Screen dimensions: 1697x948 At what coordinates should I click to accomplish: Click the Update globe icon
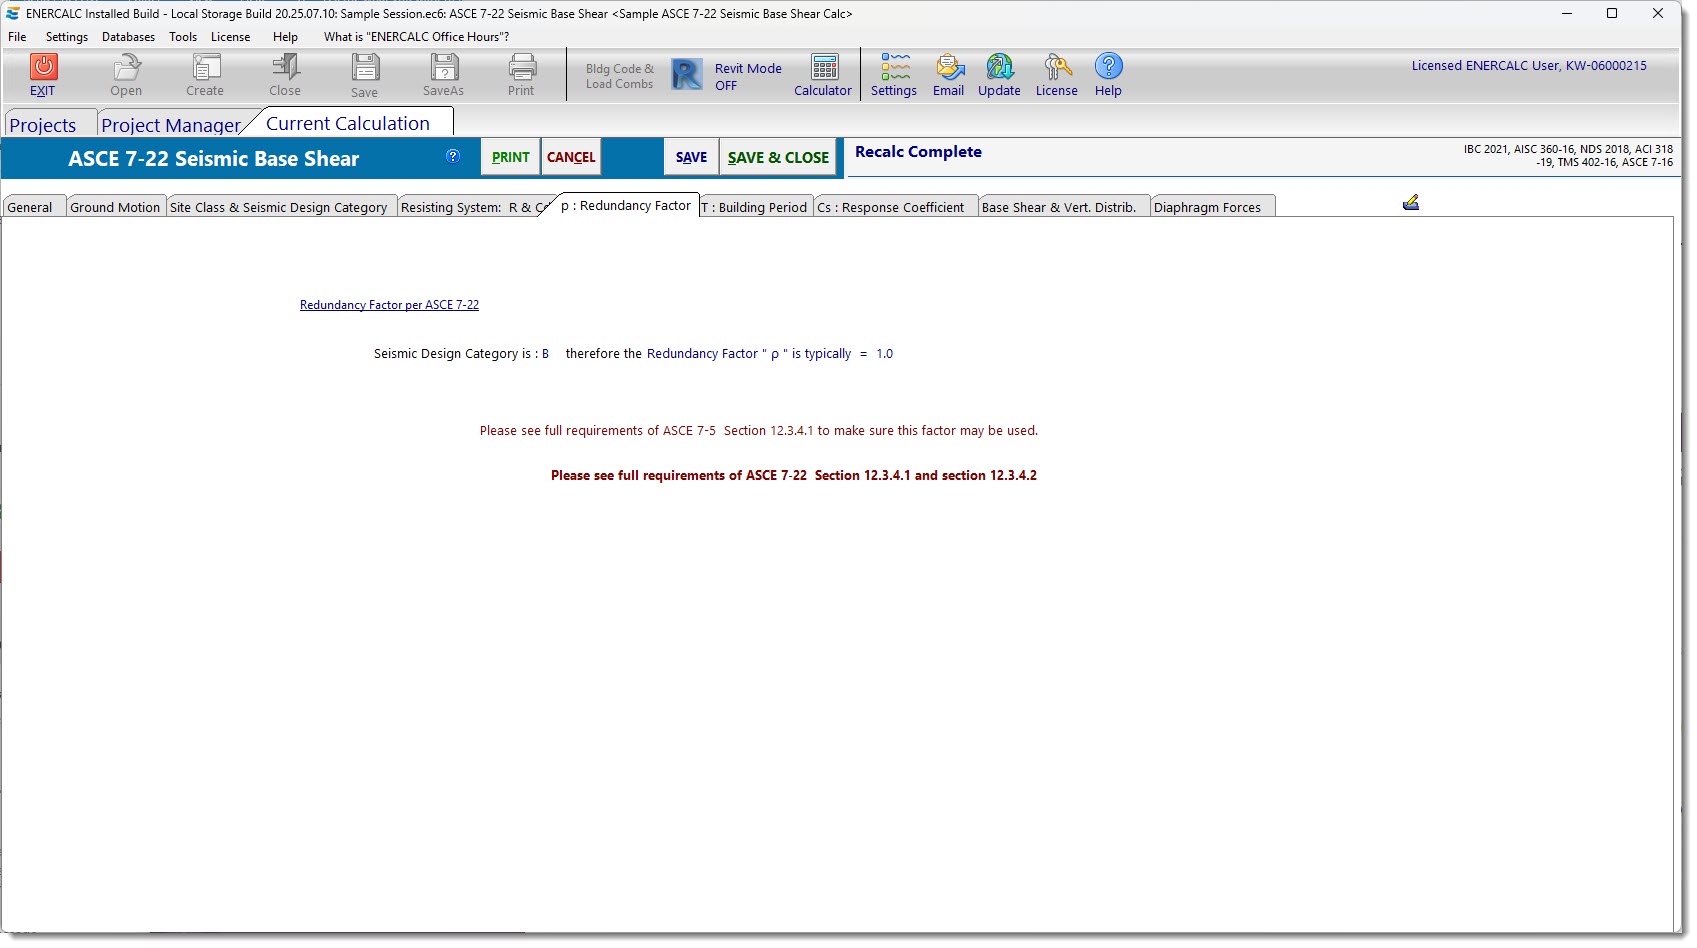[999, 68]
